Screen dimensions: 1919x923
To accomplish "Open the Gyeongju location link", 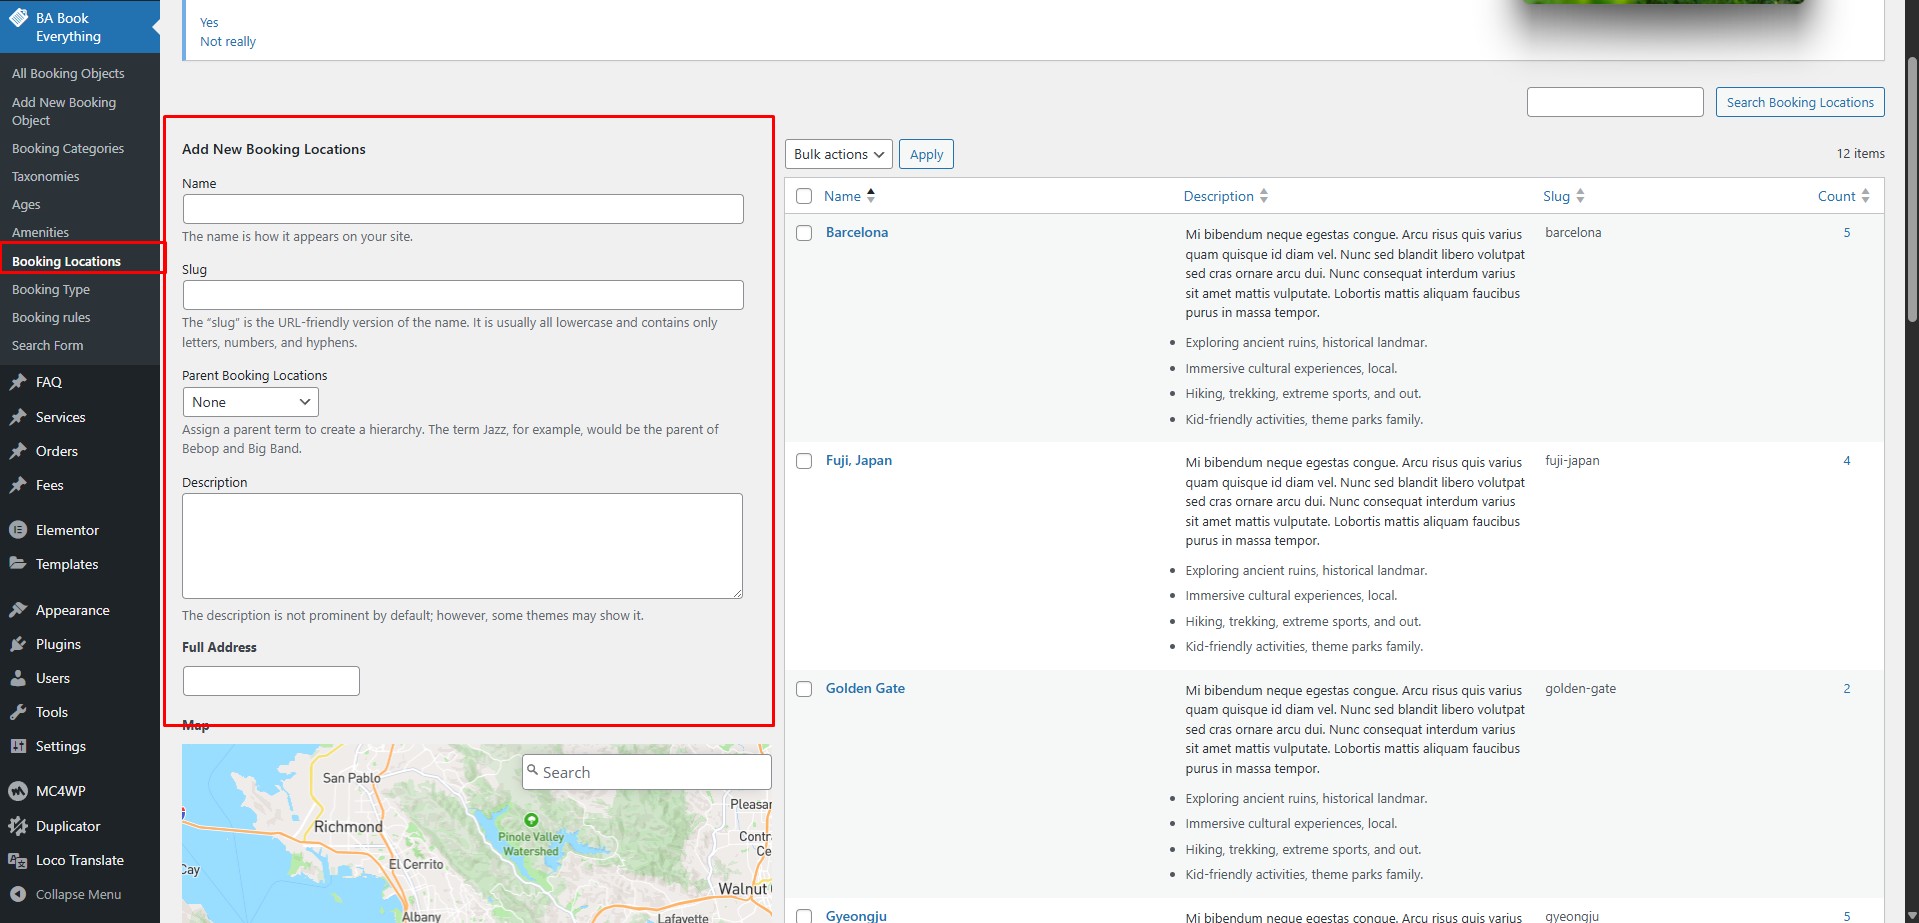I will pos(856,915).
